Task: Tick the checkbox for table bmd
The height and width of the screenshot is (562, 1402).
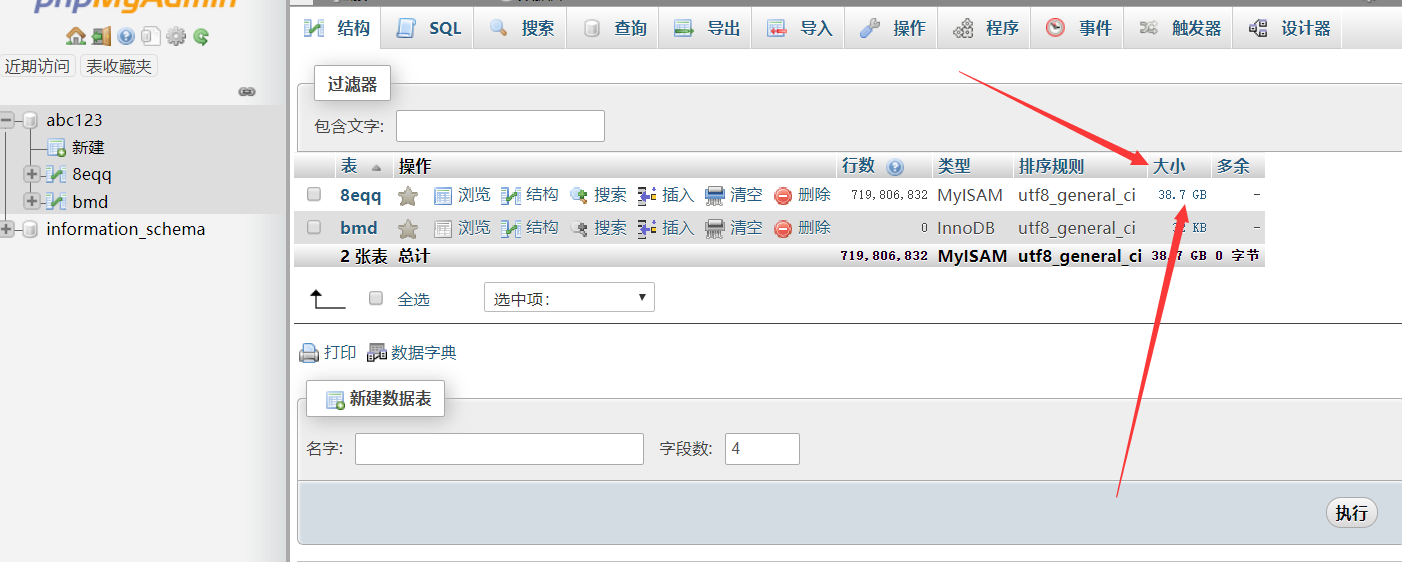Action: (x=314, y=227)
